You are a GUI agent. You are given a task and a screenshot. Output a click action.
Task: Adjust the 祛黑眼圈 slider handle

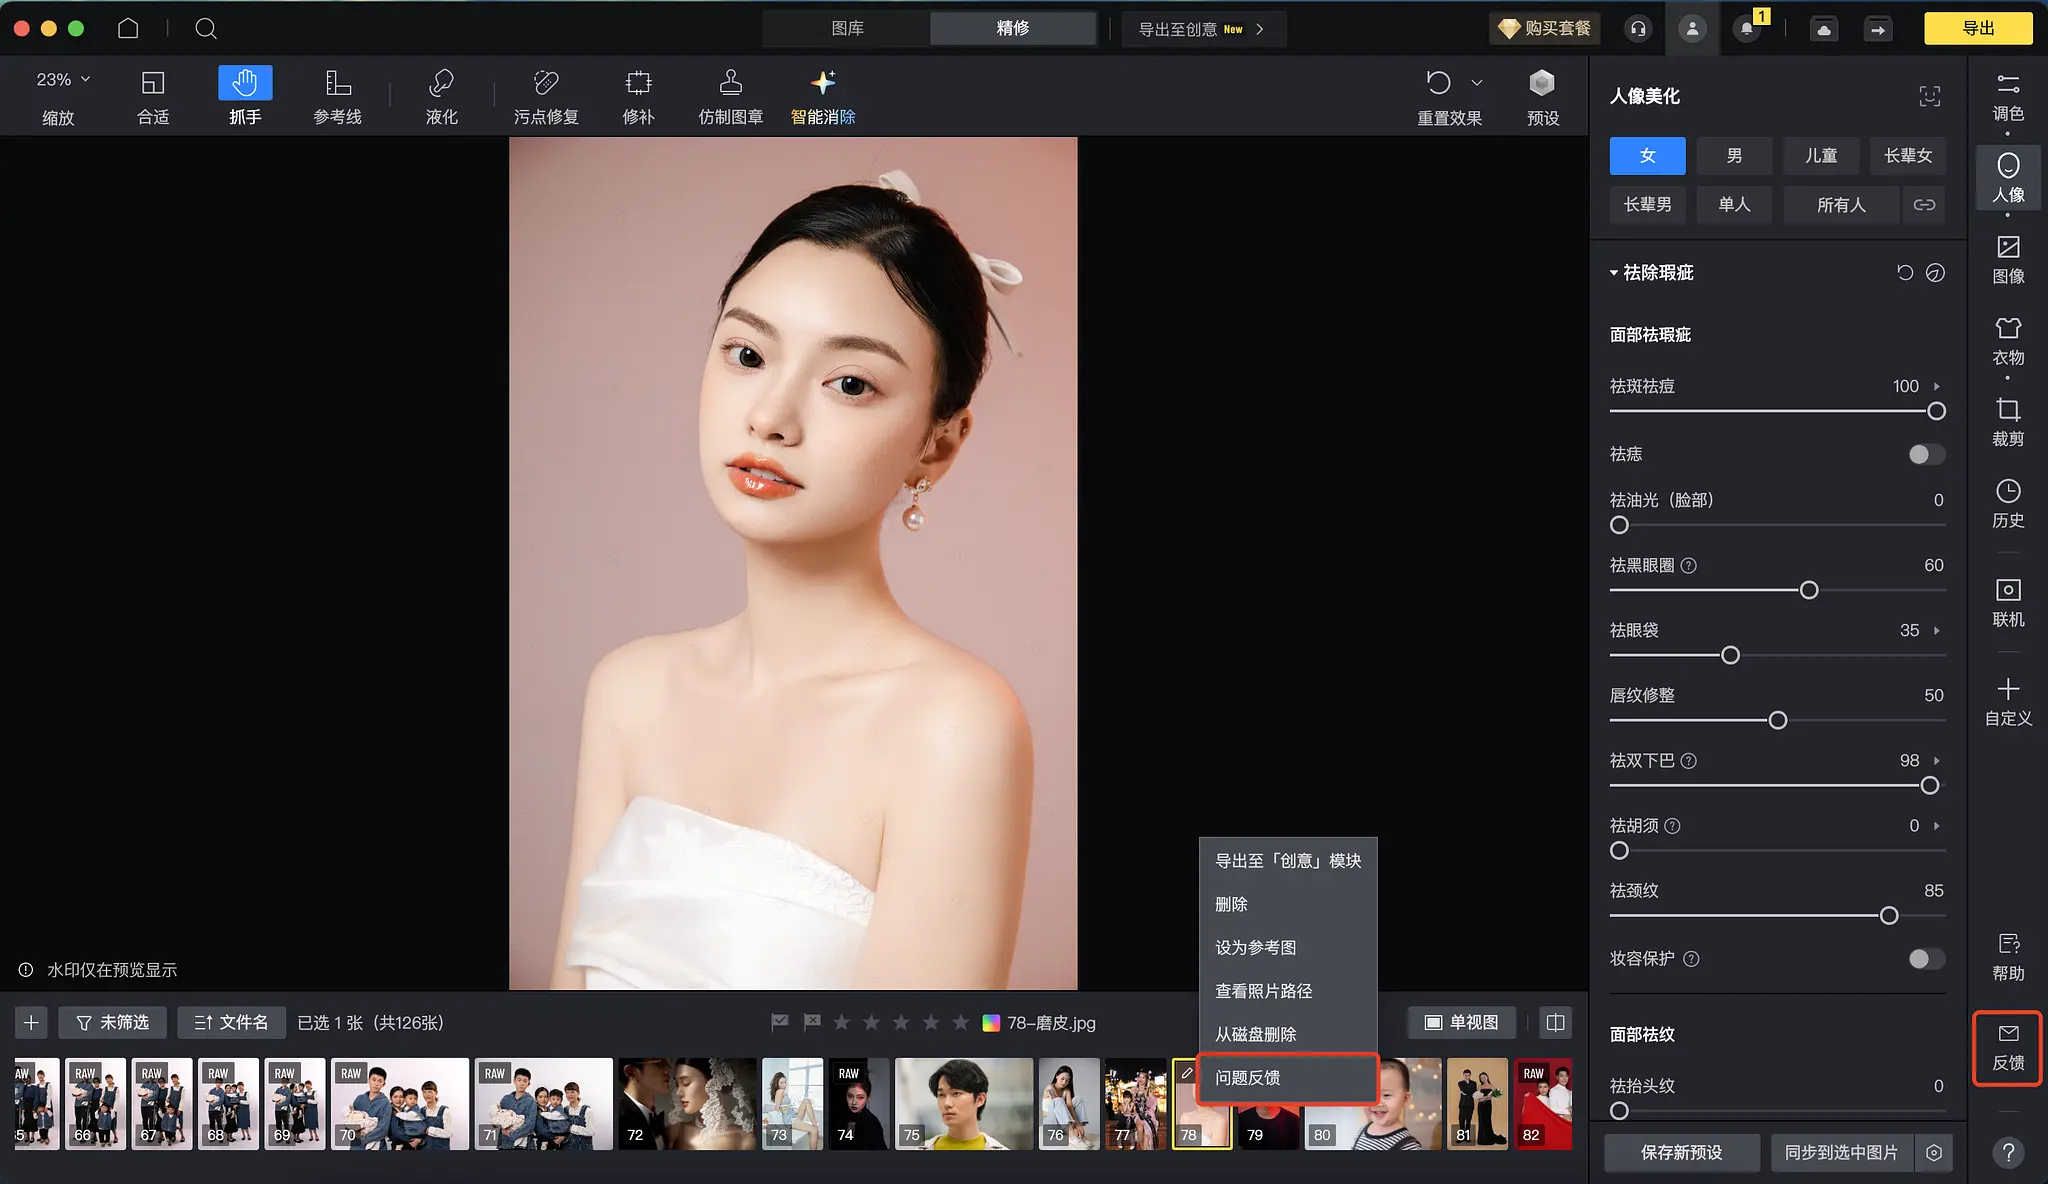click(x=1809, y=591)
